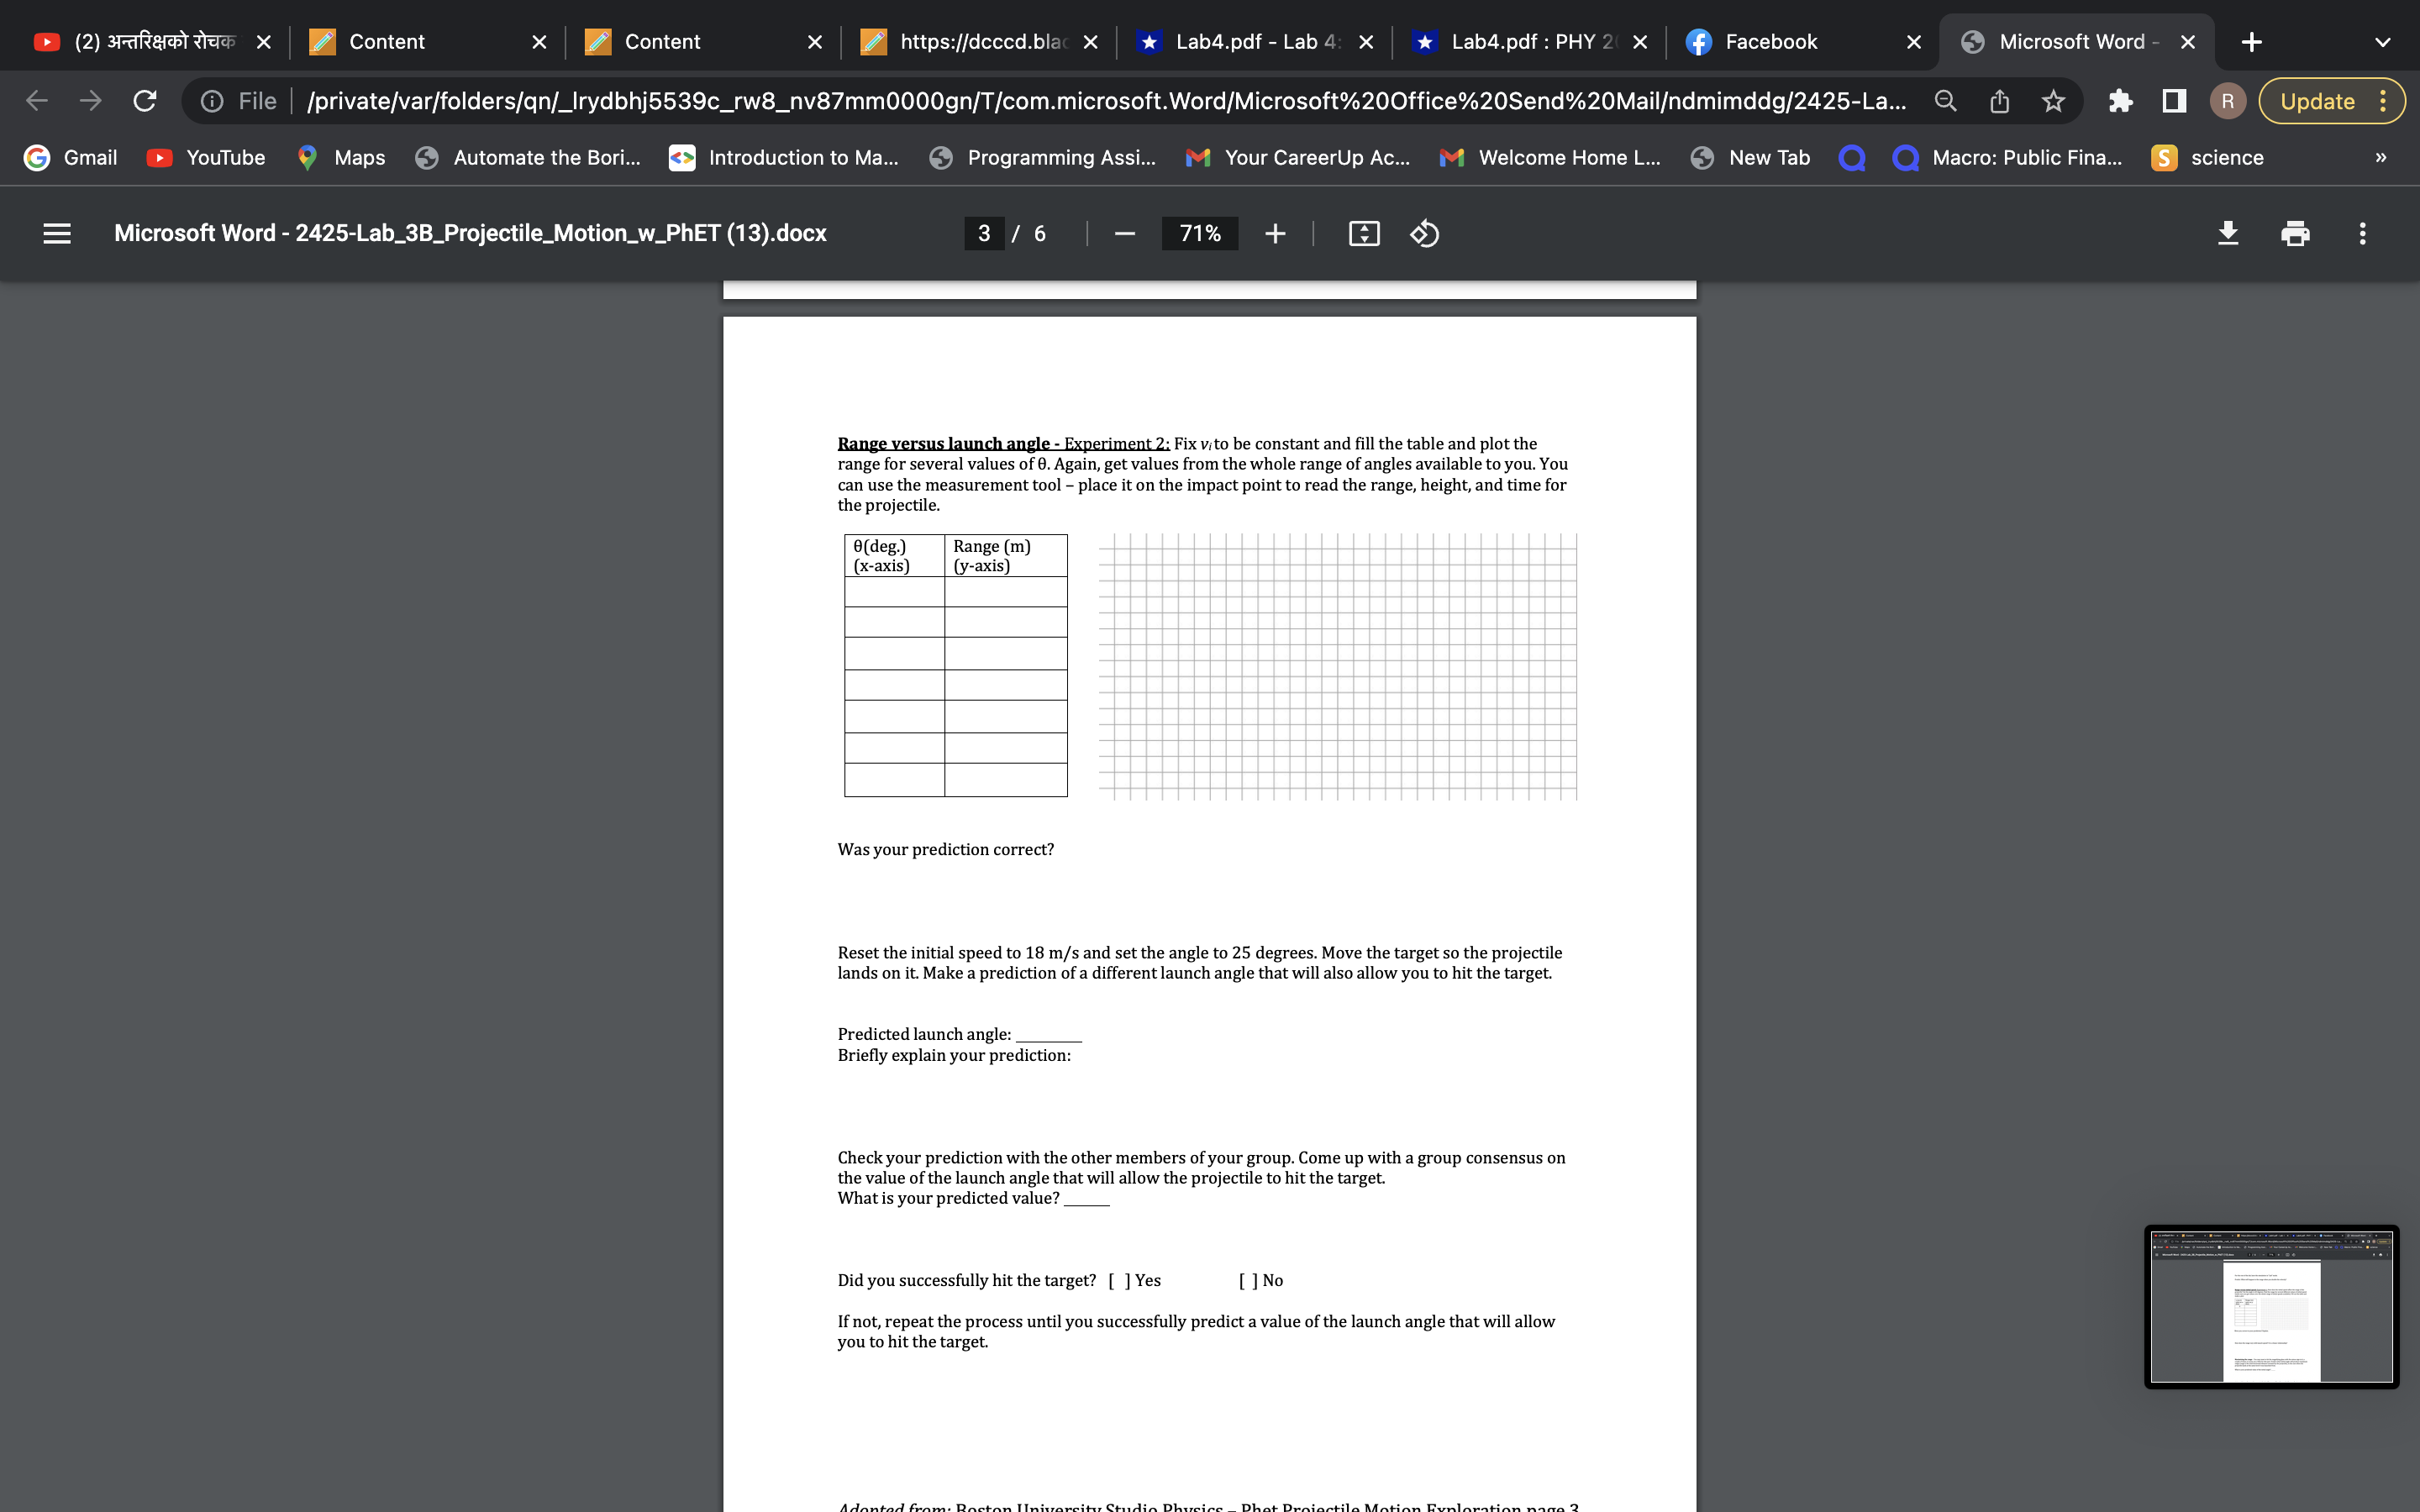This screenshot has width=2420, height=1512.
Task: Toggle the bookmark star for this page
Action: (x=2052, y=100)
